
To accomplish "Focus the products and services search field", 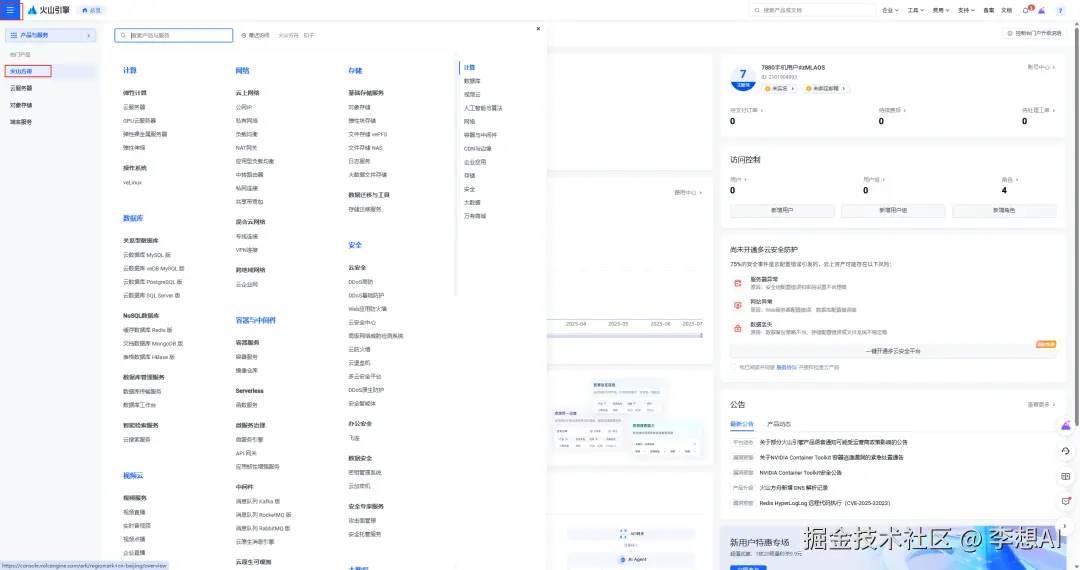I will click(x=174, y=35).
